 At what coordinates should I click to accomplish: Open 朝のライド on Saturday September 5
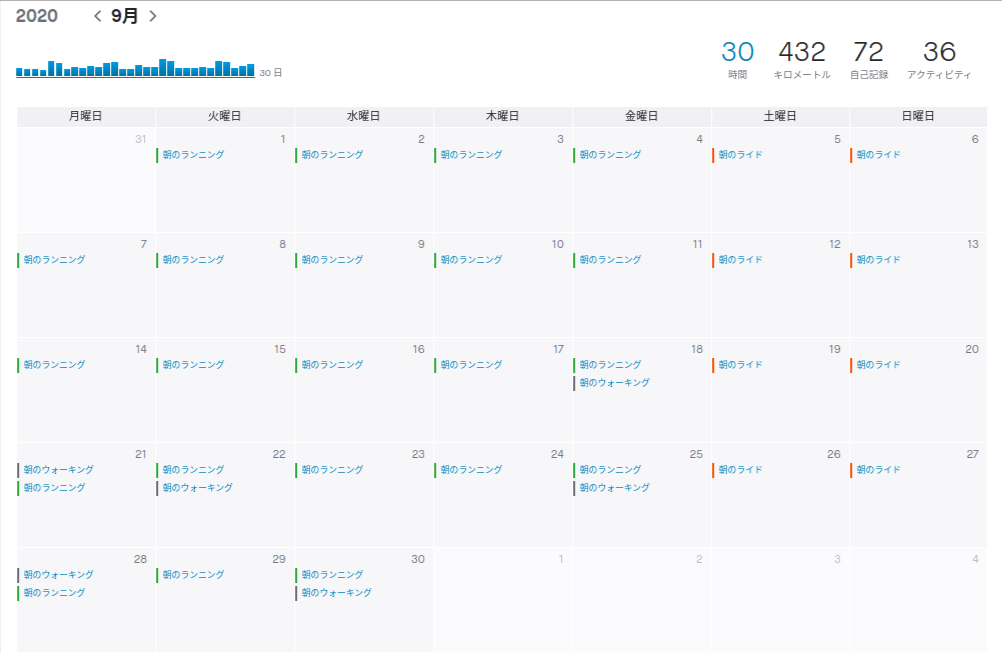(x=740, y=155)
